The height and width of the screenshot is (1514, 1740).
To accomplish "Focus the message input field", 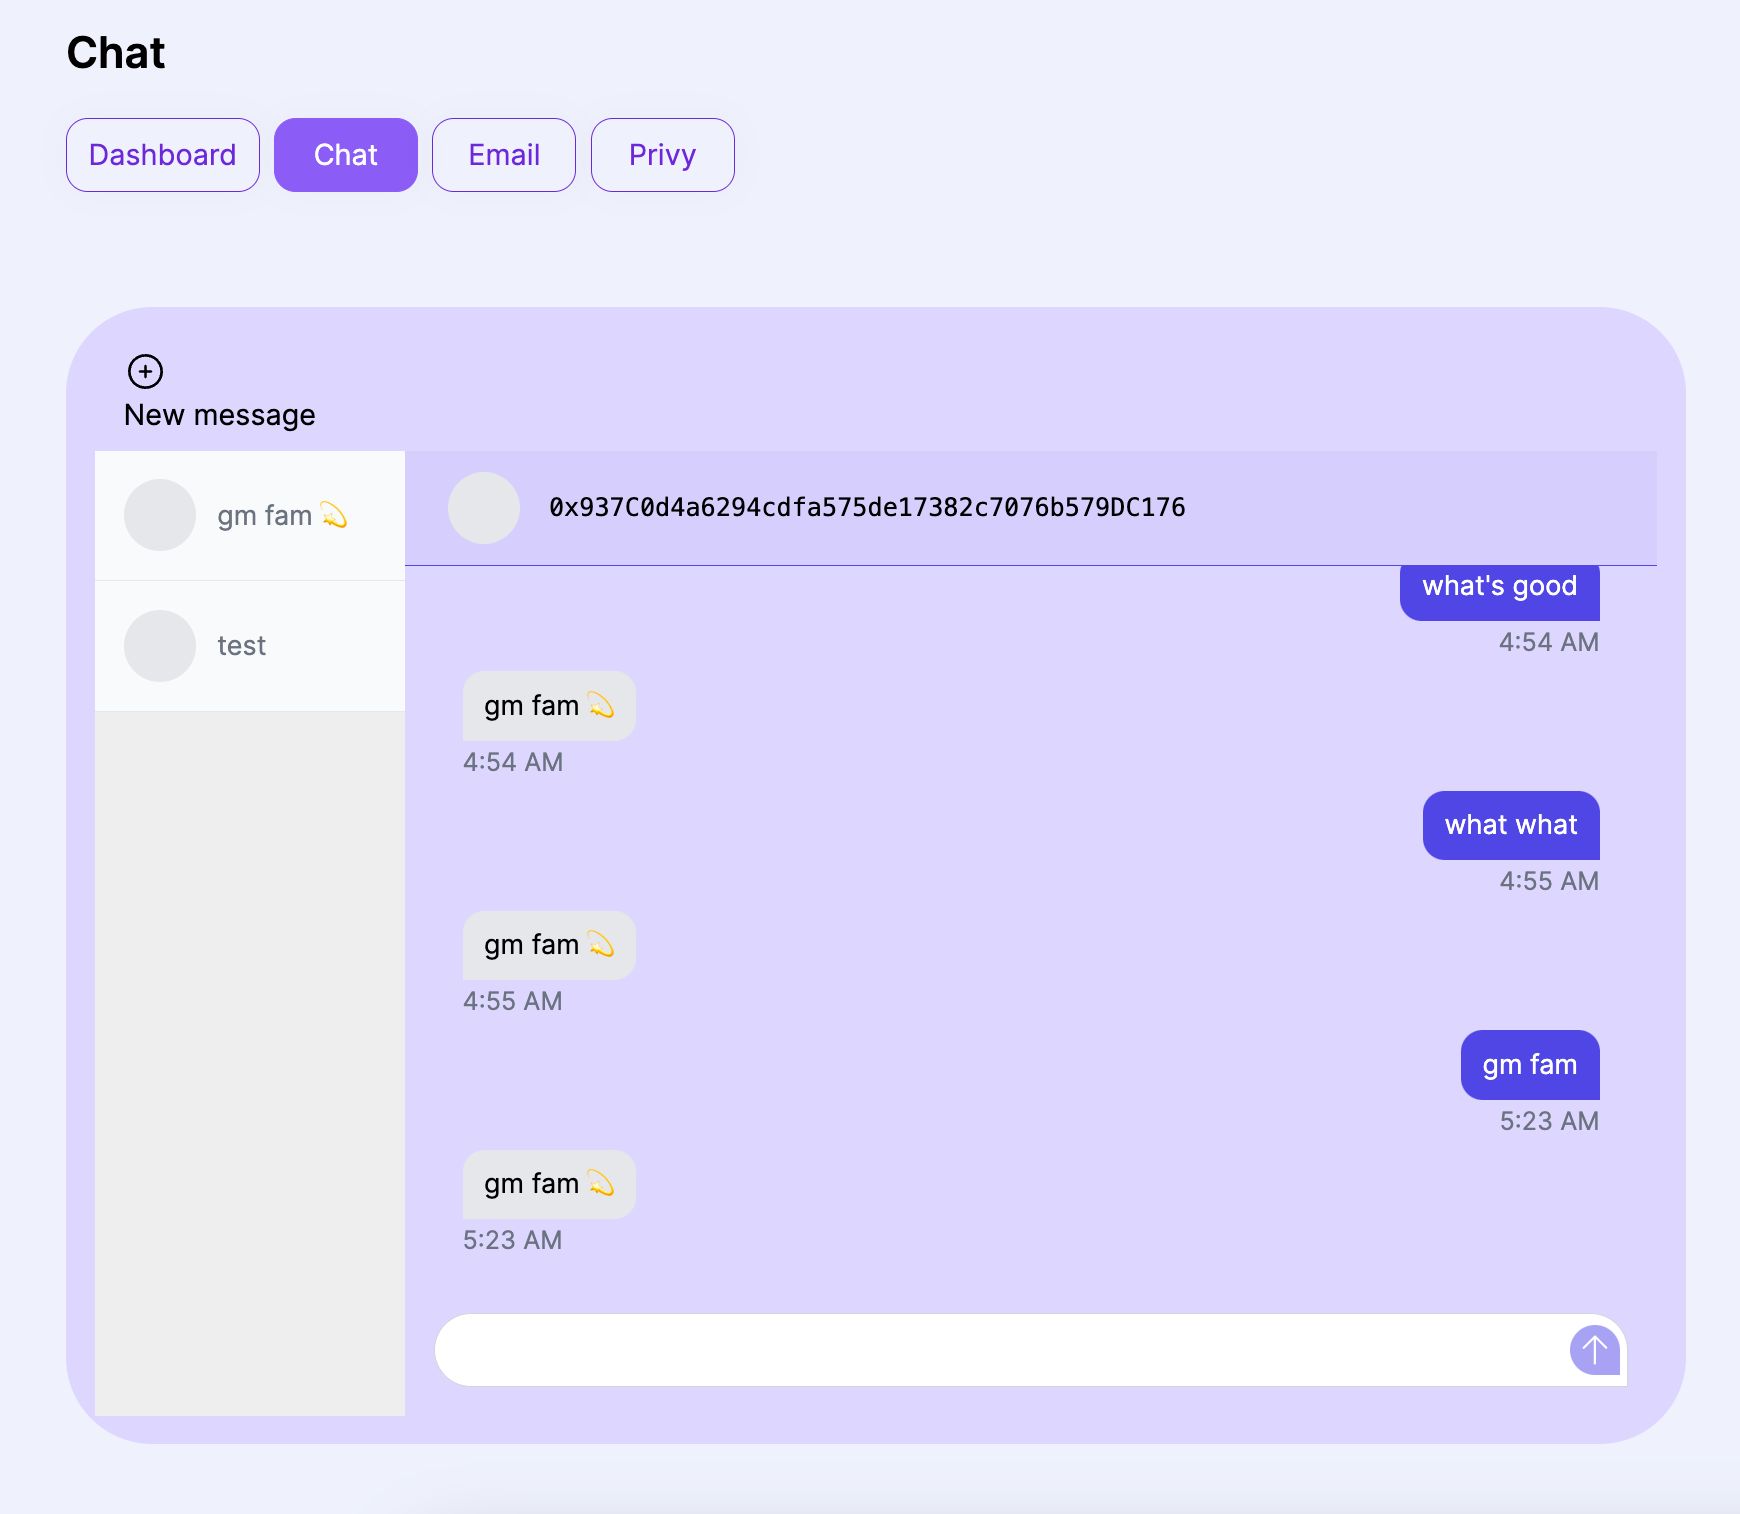I will [x=1031, y=1350].
